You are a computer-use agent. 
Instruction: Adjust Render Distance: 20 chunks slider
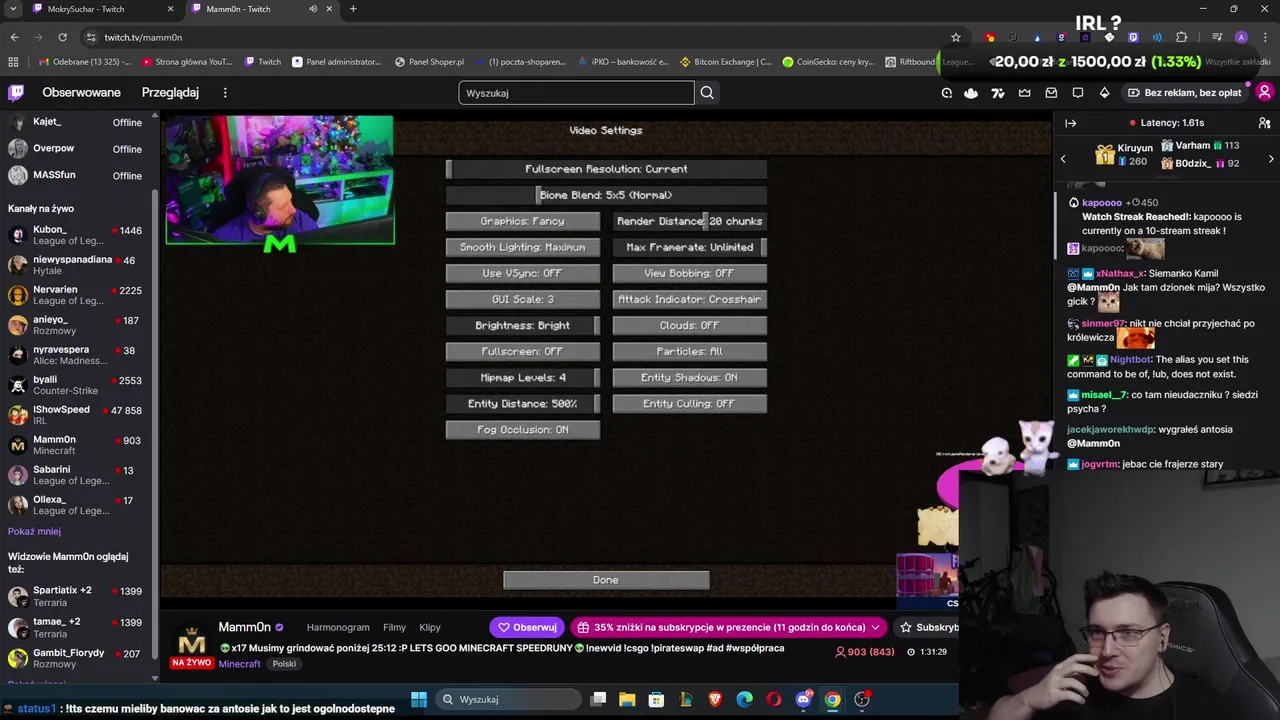click(690, 221)
